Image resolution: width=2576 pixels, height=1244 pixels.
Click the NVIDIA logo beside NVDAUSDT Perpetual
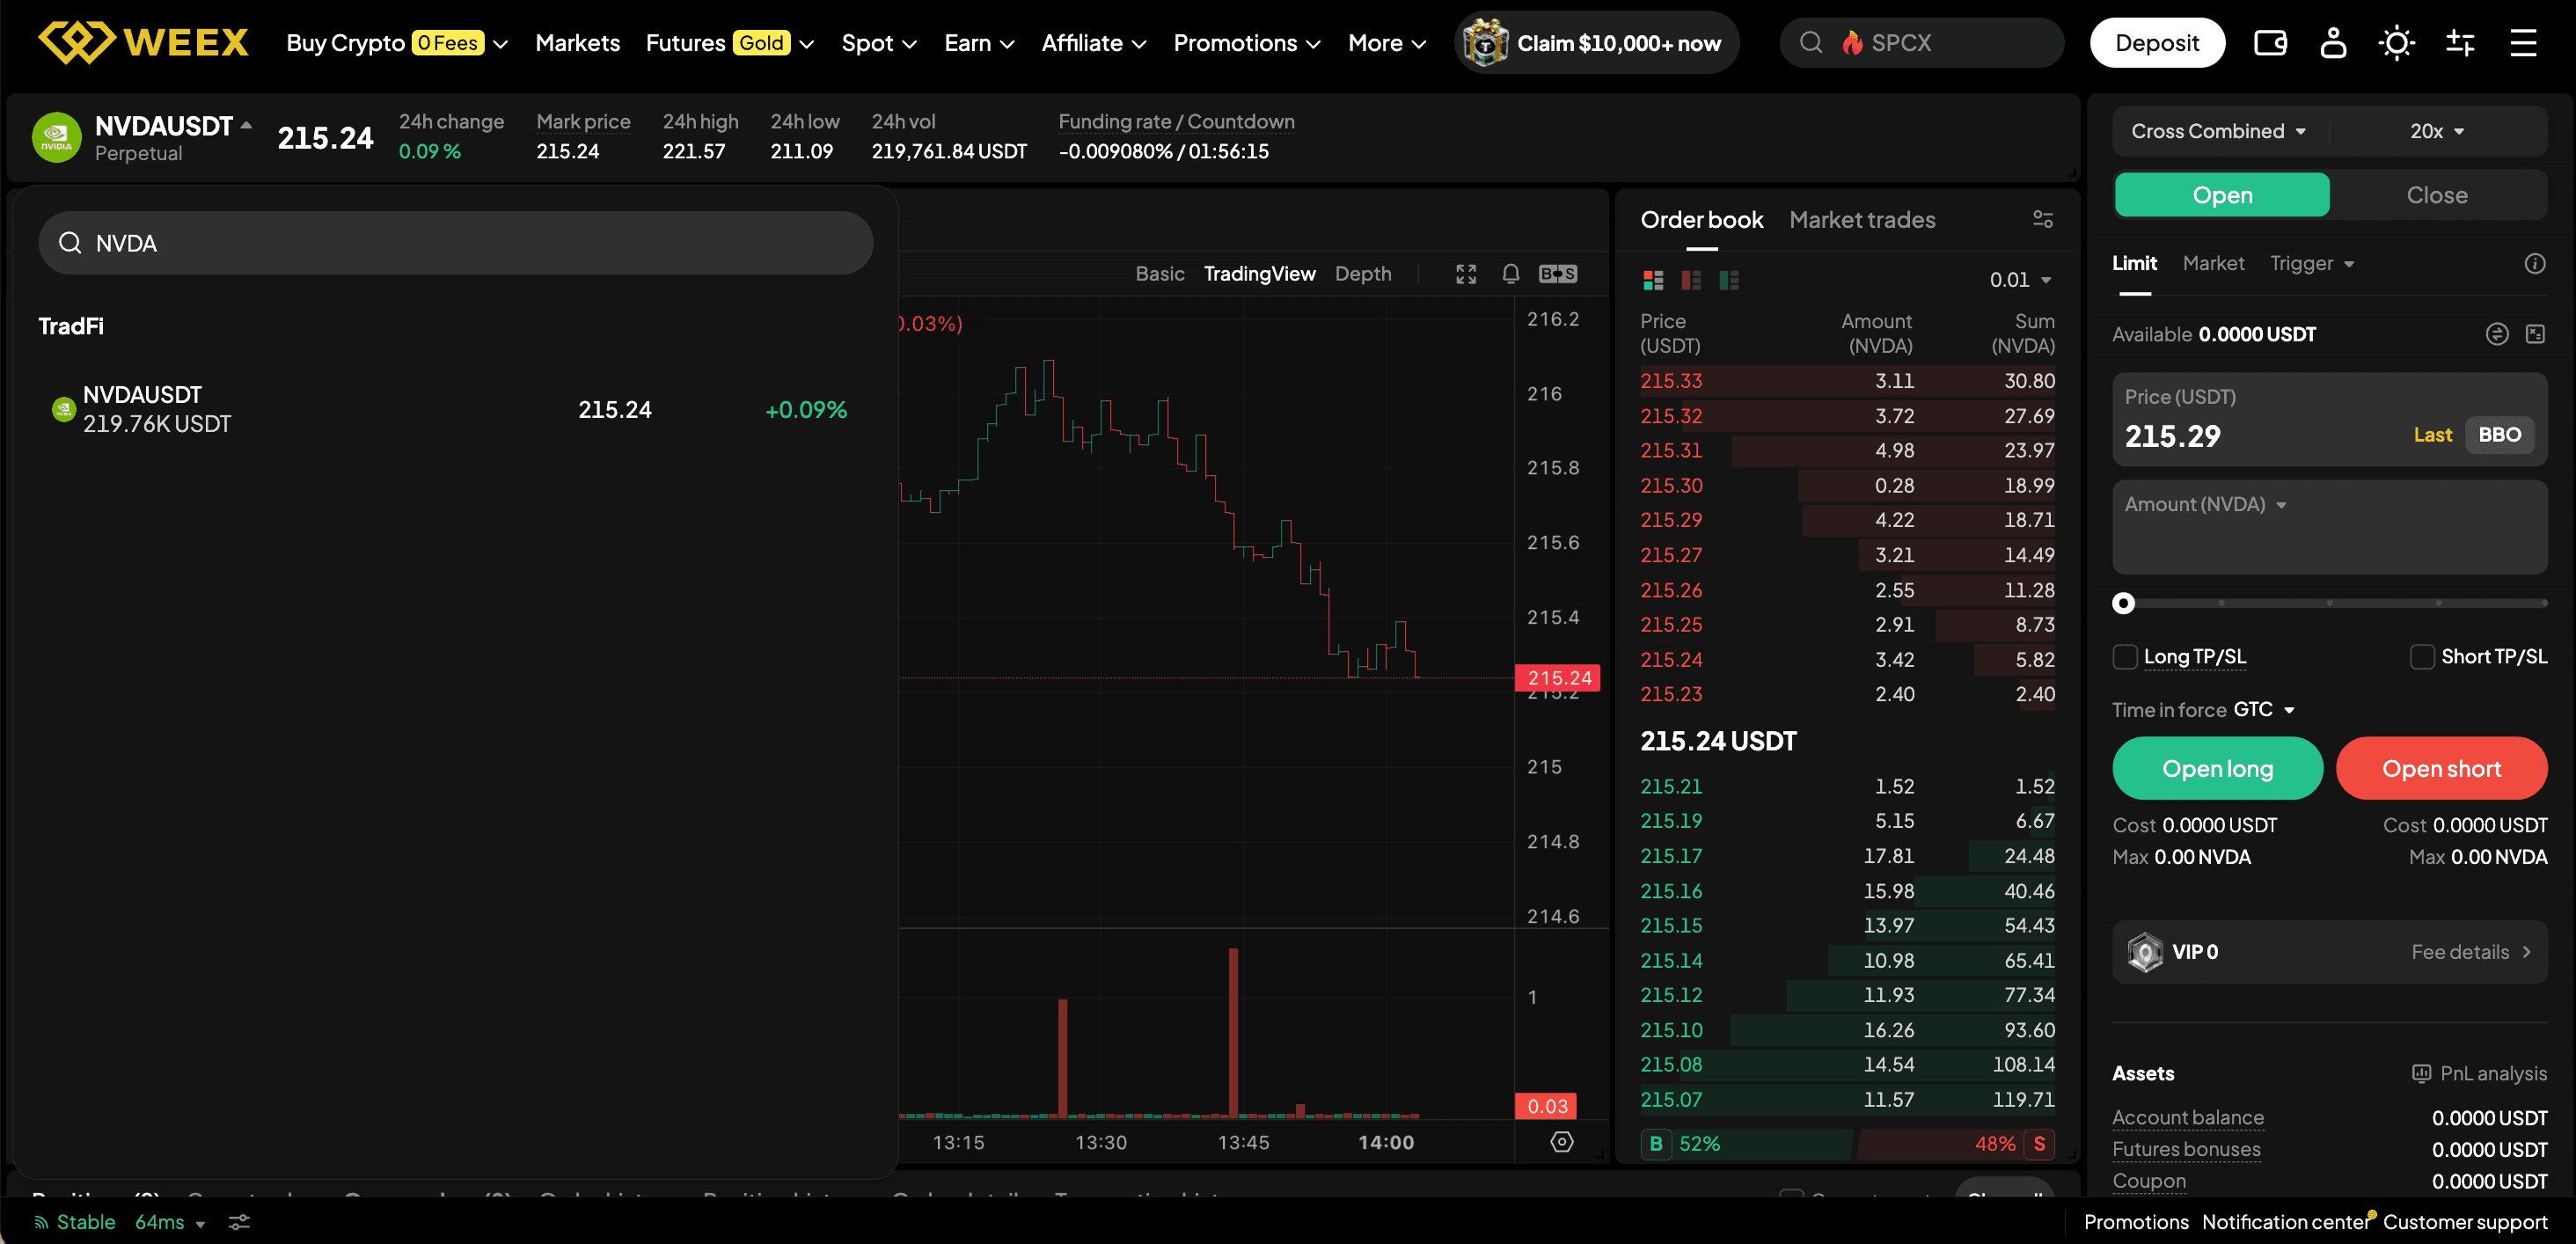[57, 137]
